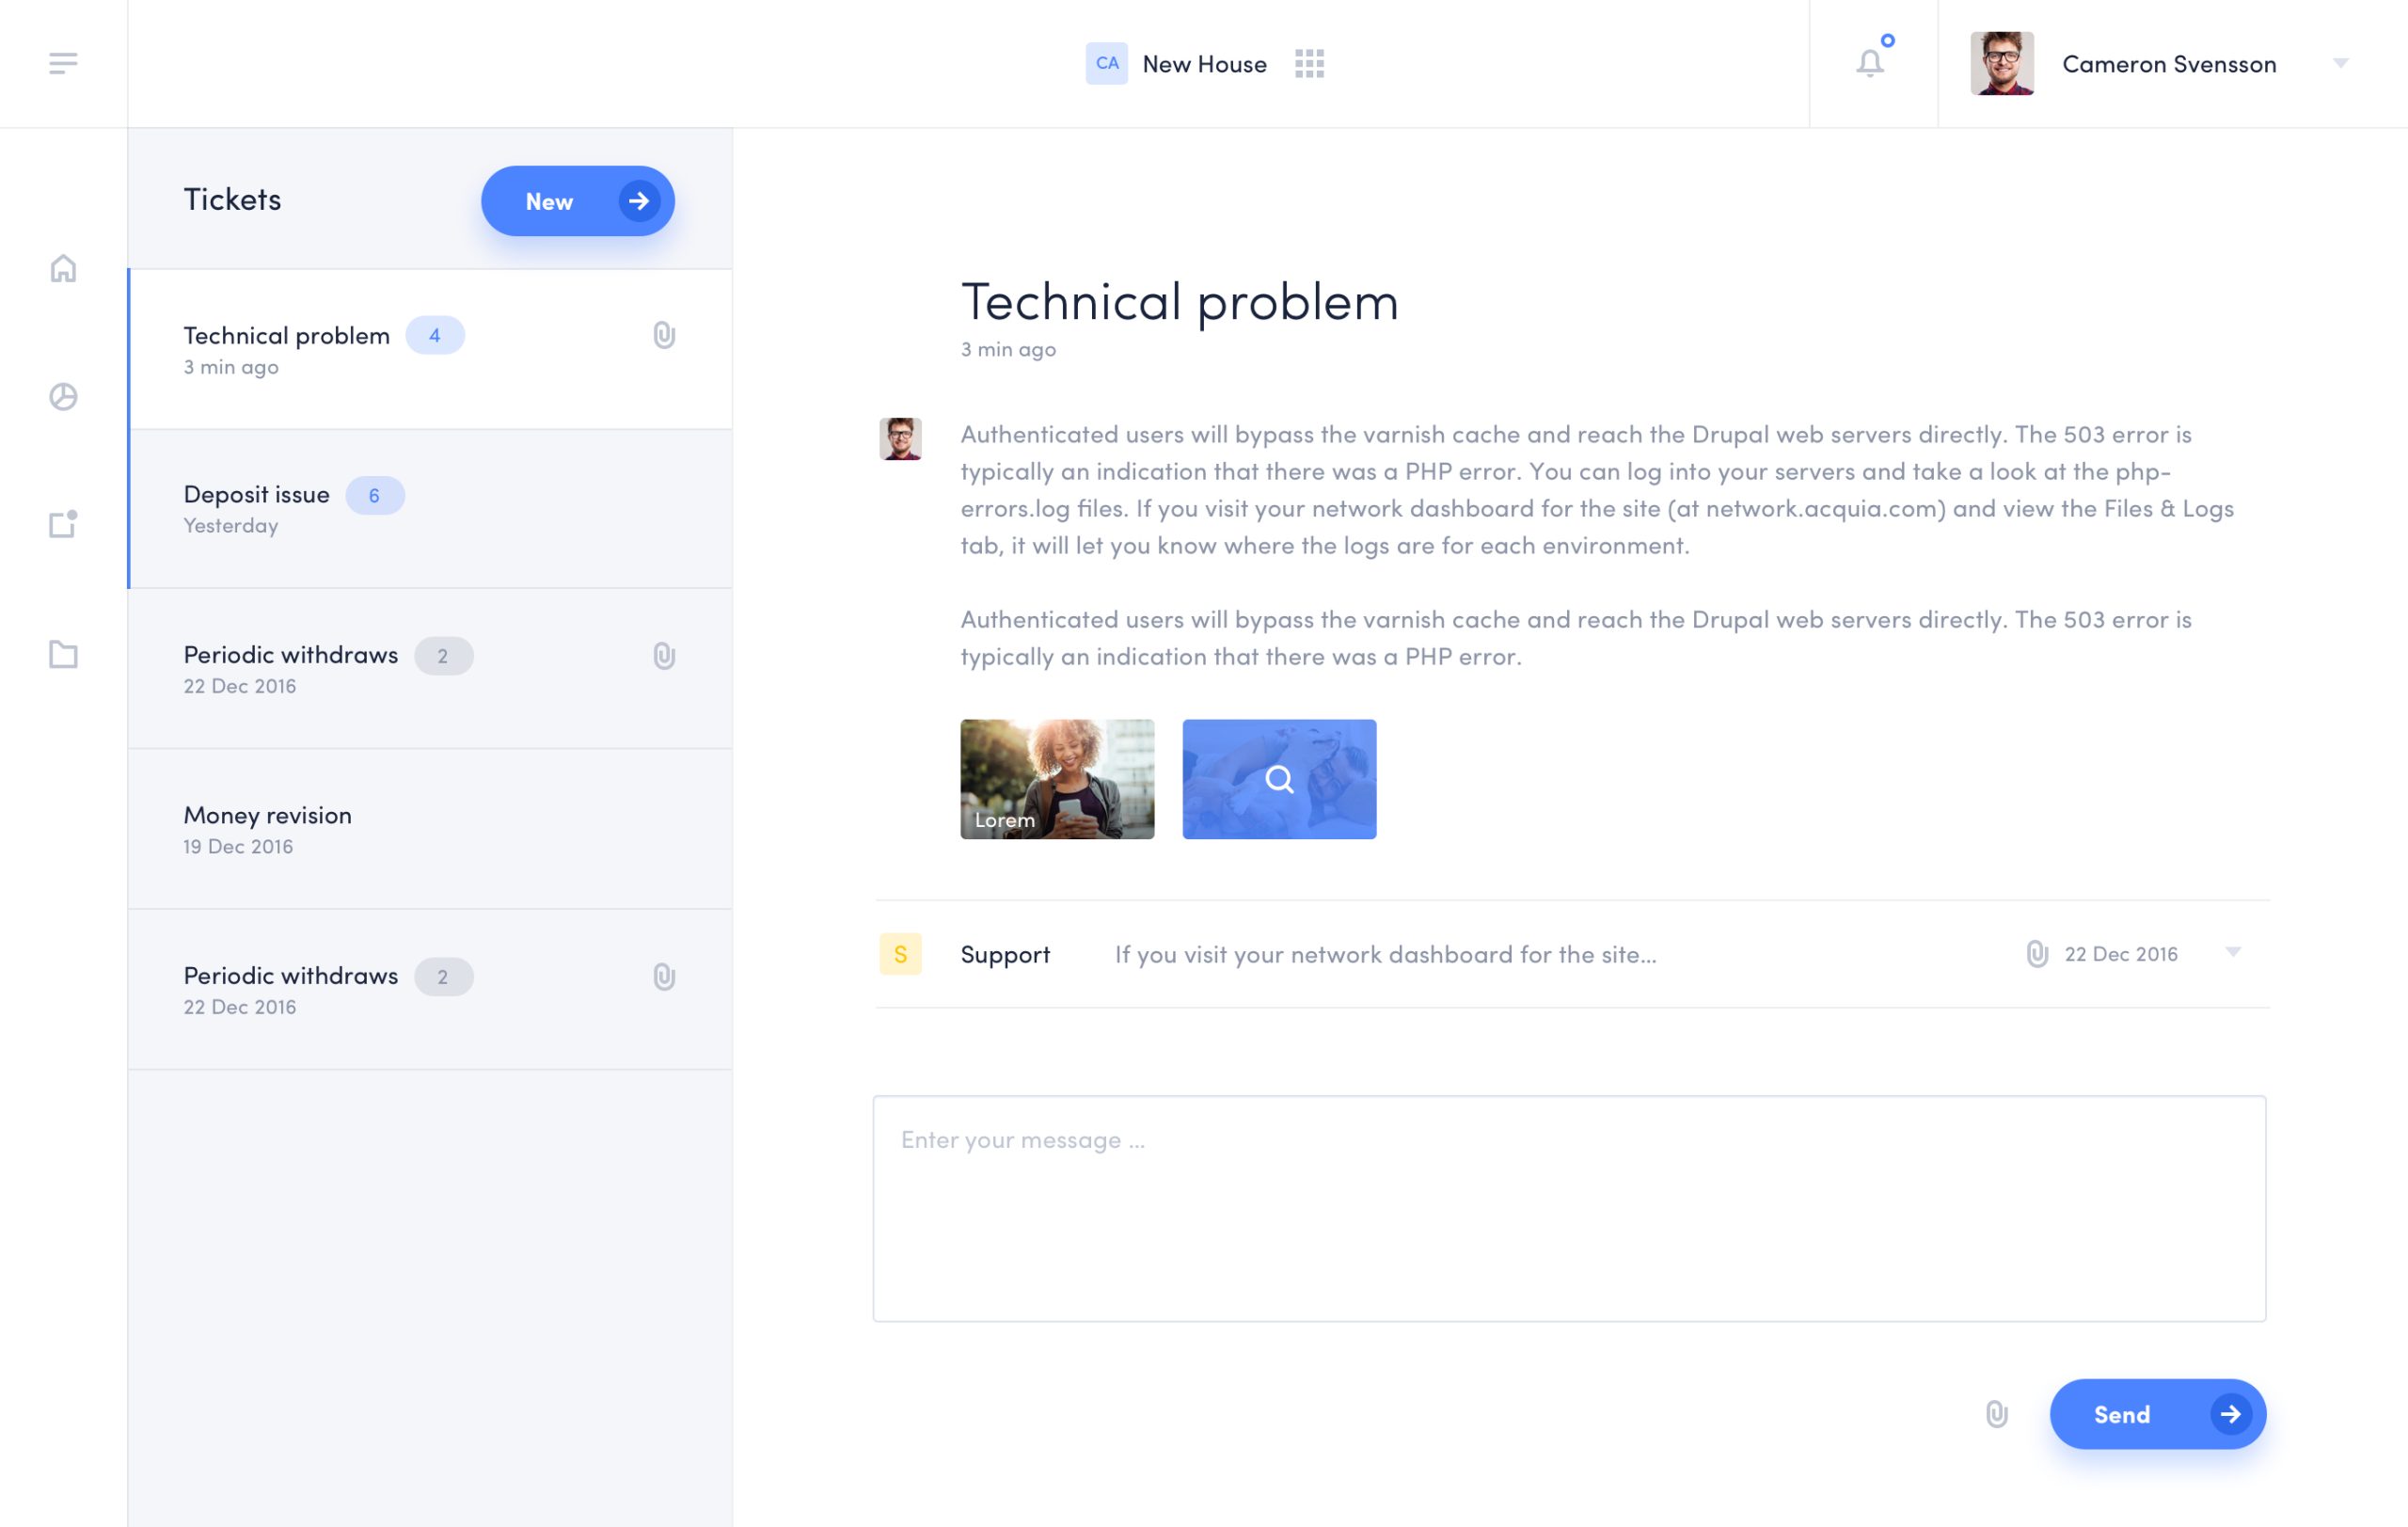The width and height of the screenshot is (2408, 1527).
Task: Expand the collapsed Support message
Action: coord(2233,952)
